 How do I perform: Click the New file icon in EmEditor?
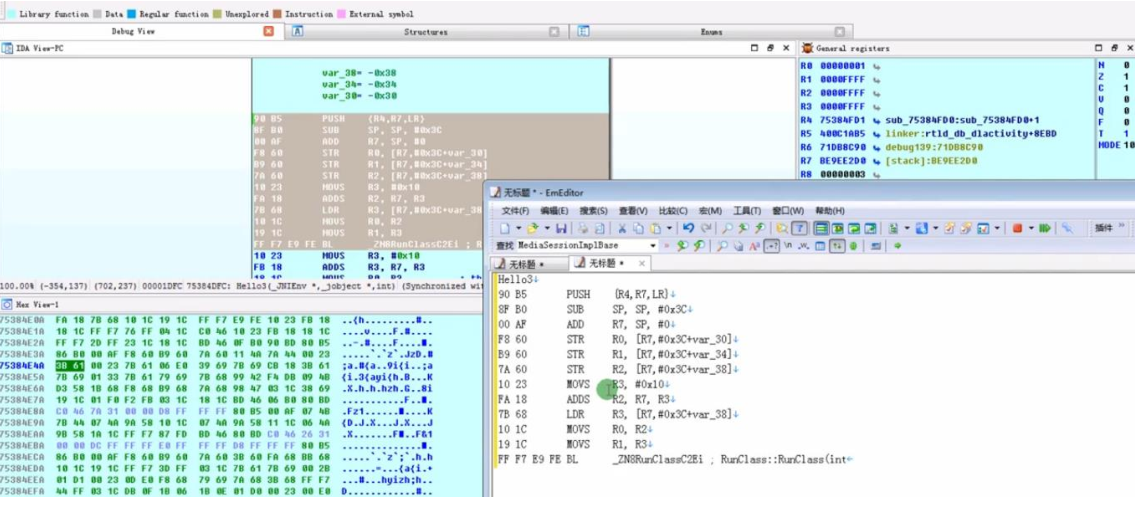(x=505, y=228)
